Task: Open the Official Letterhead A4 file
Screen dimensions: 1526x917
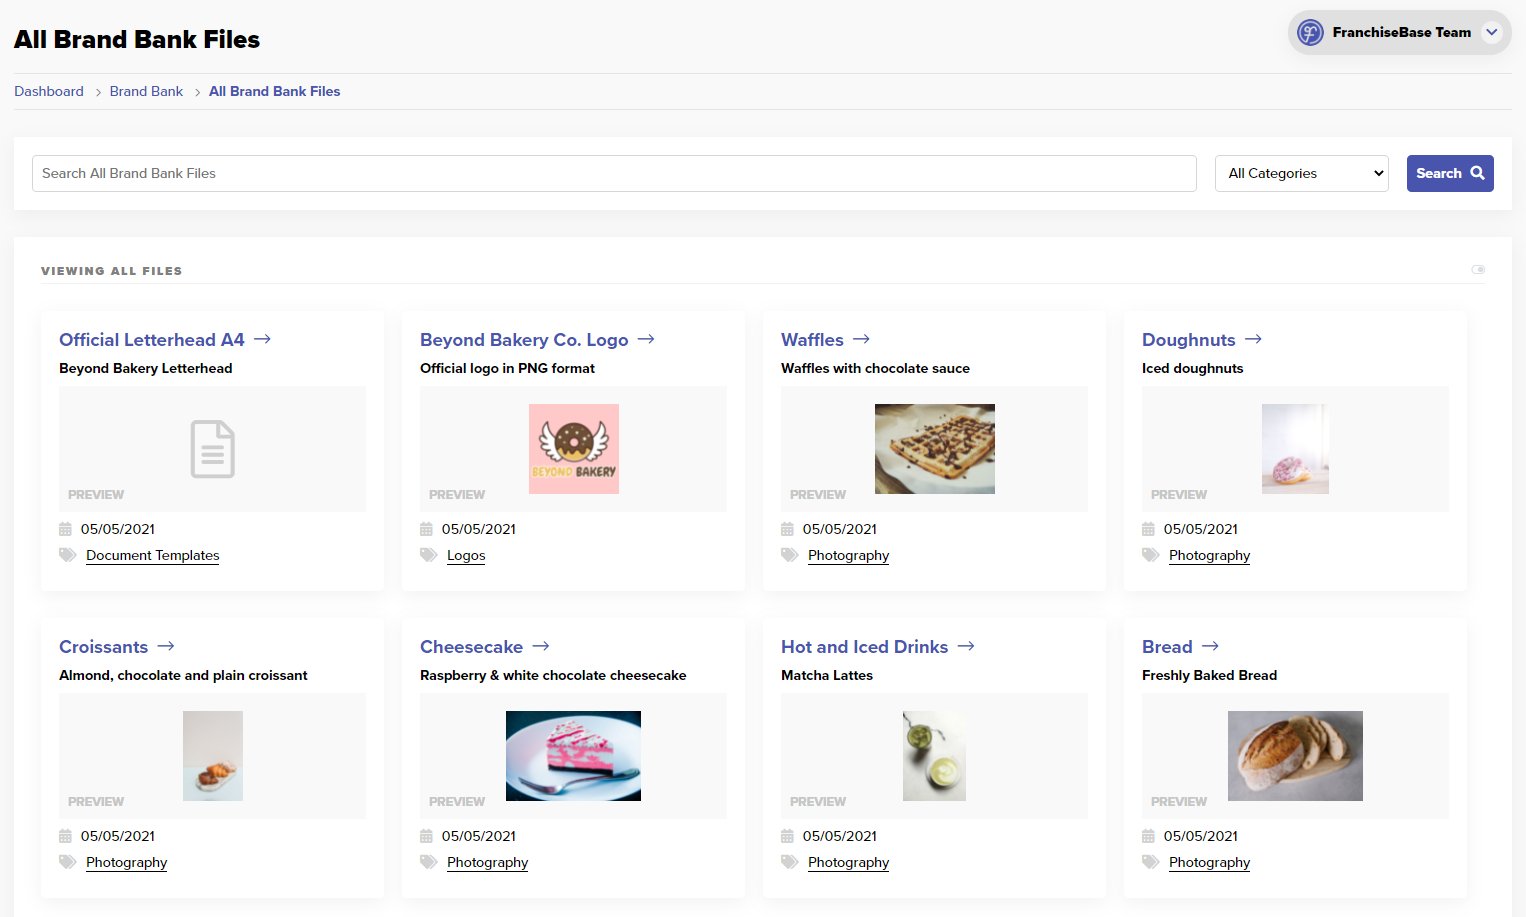Action: click(x=152, y=340)
